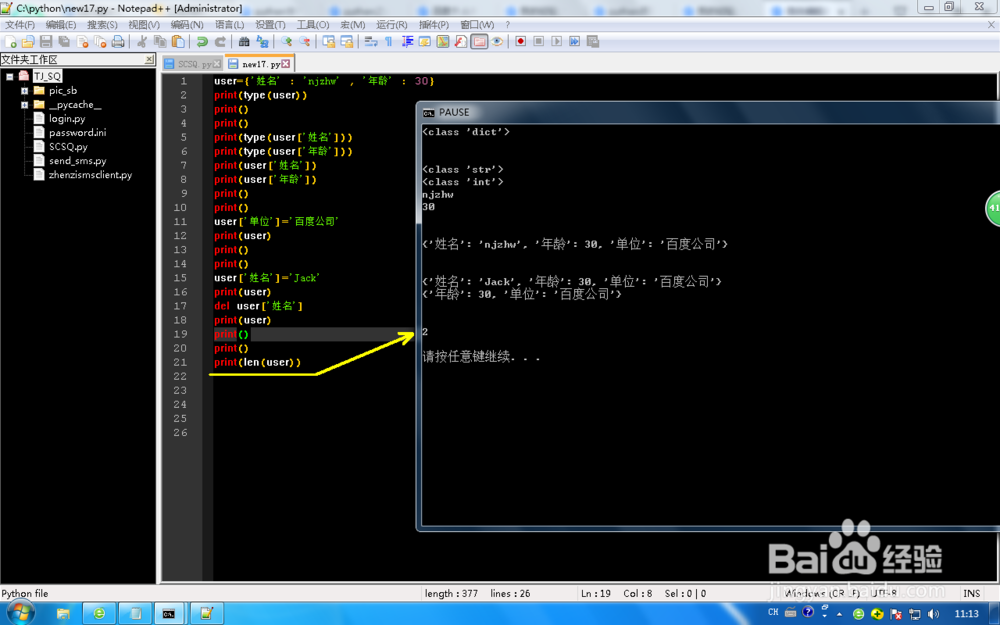Image resolution: width=1000 pixels, height=625 pixels.
Task: Toggle the eye monitoring icon
Action: [497, 42]
